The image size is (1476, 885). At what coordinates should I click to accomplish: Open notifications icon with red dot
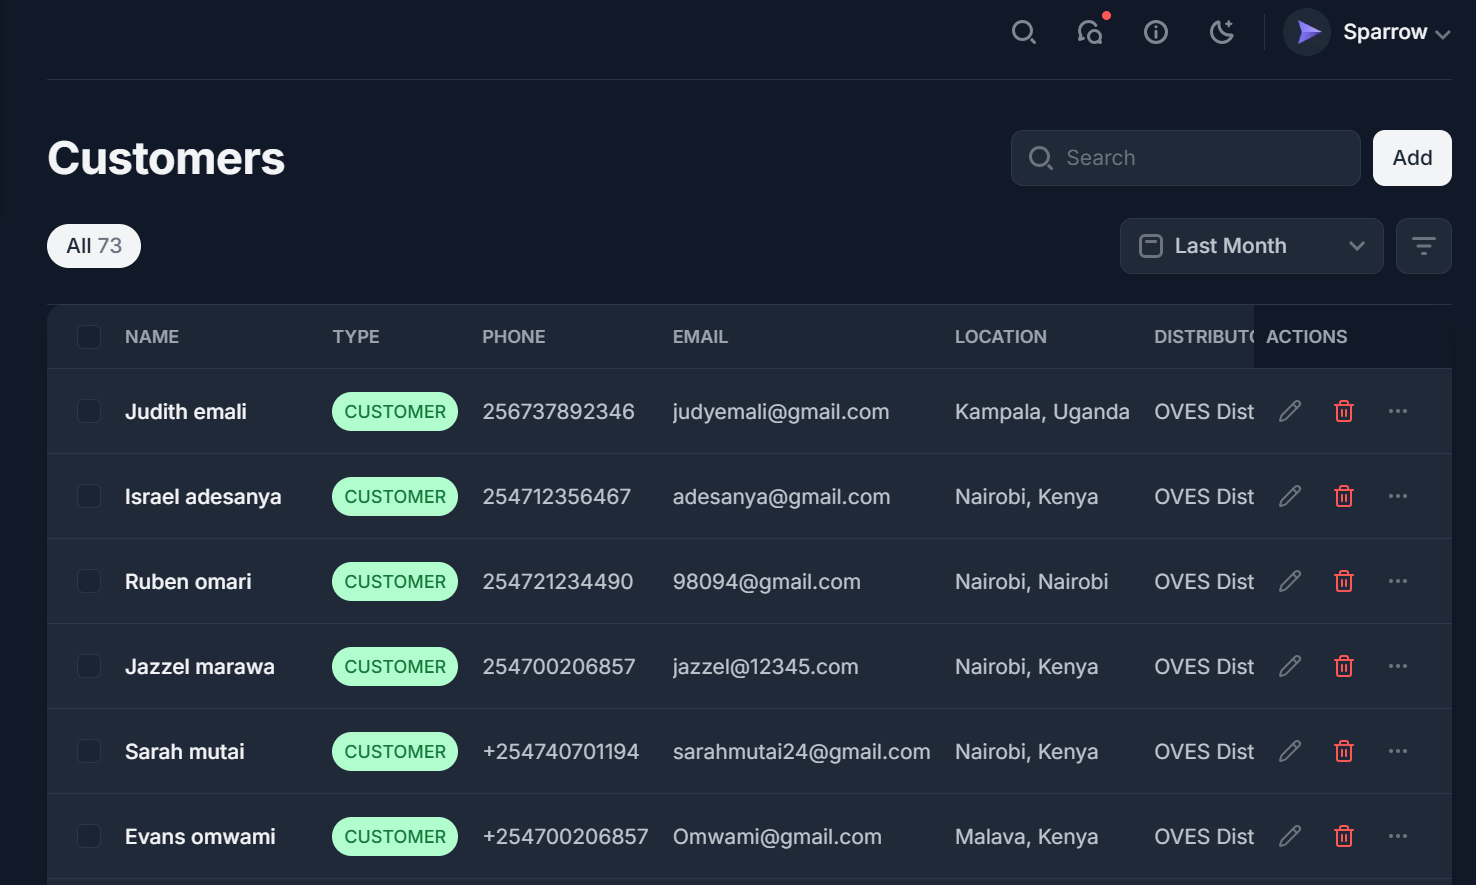tap(1090, 32)
